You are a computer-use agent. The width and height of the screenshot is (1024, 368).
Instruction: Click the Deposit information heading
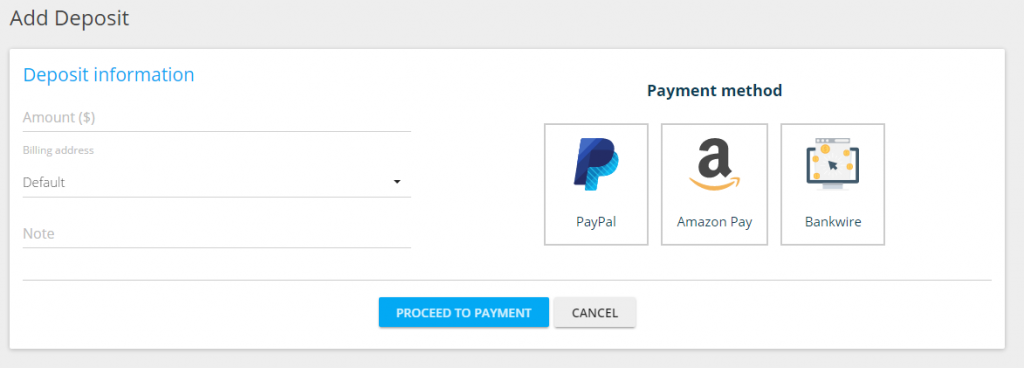click(x=108, y=75)
